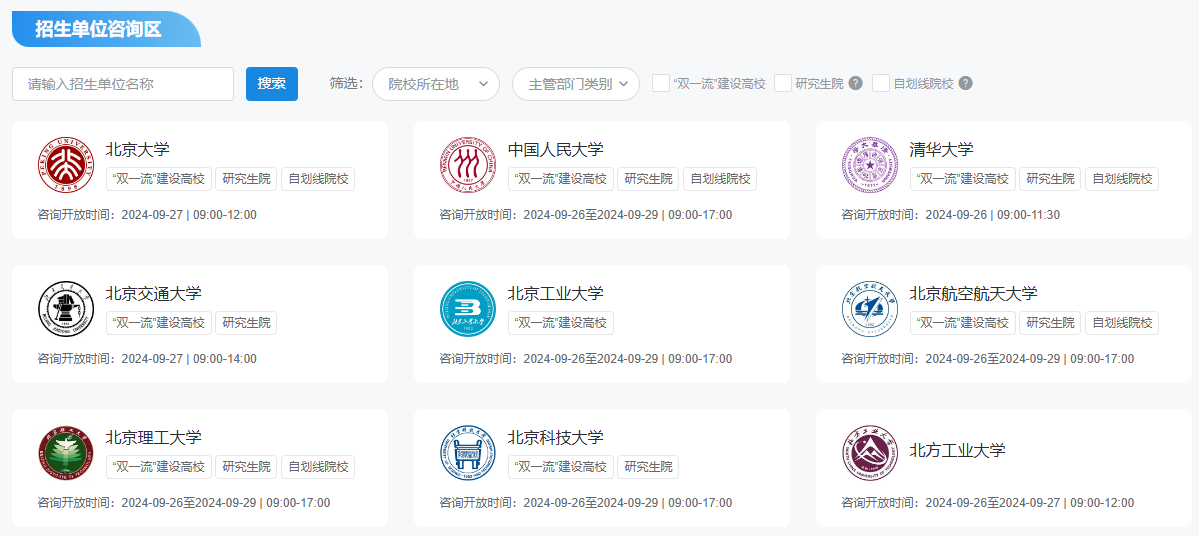
Task: Open the 北方工业大学 name link
Action: pos(957,450)
